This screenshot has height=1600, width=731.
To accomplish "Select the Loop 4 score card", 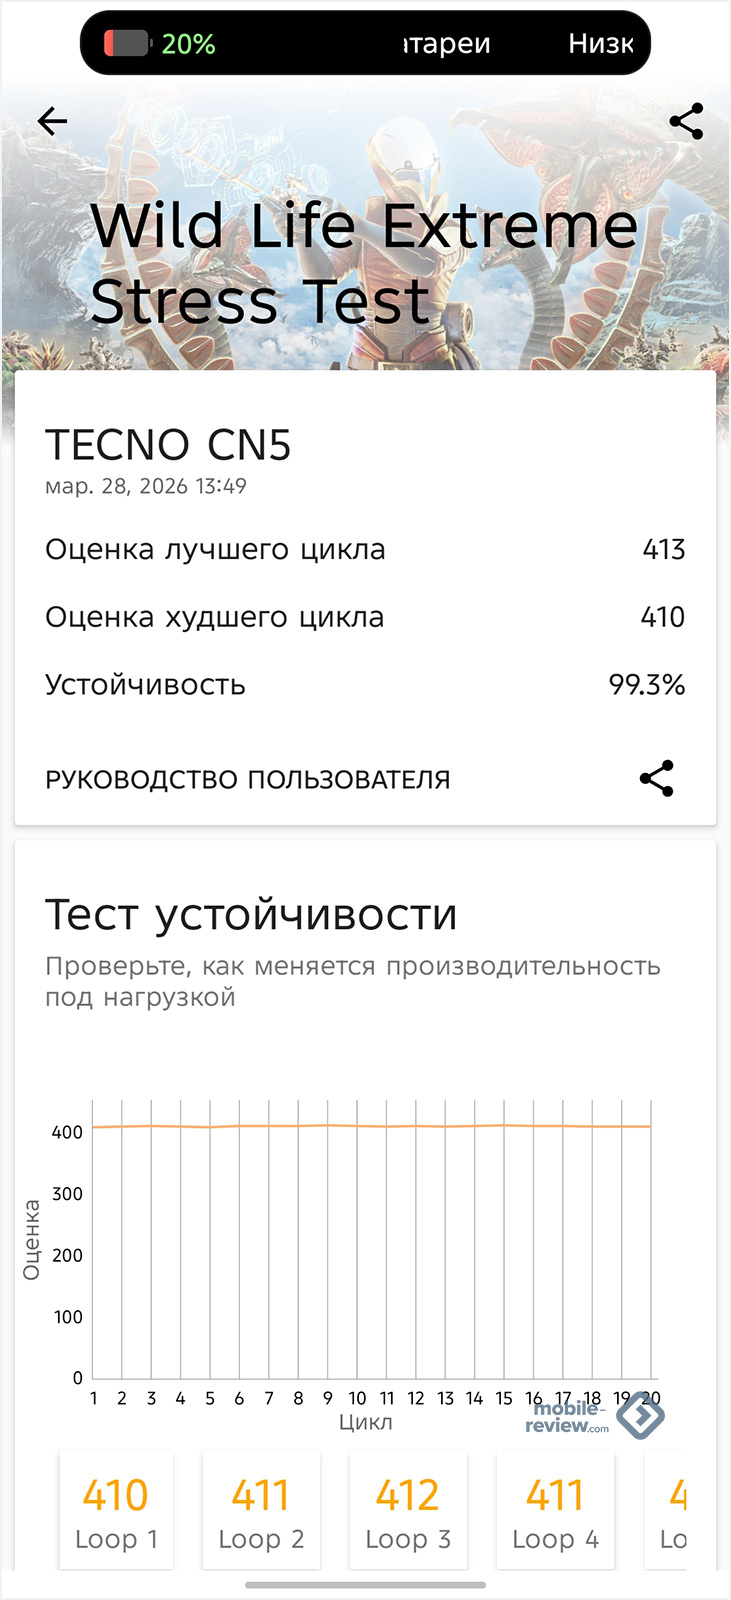I will pyautogui.click(x=555, y=1512).
